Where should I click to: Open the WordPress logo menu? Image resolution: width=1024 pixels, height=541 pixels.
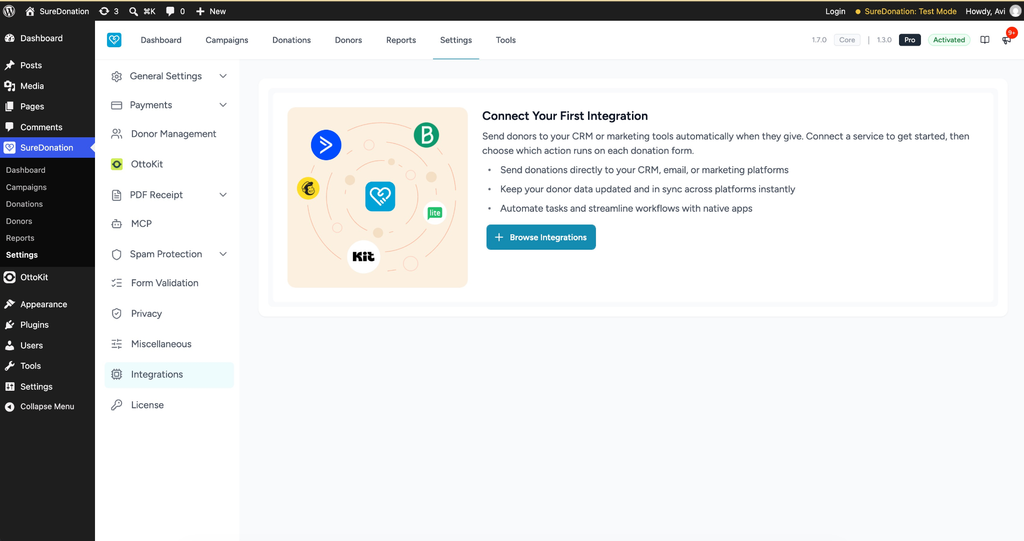click(x=9, y=11)
